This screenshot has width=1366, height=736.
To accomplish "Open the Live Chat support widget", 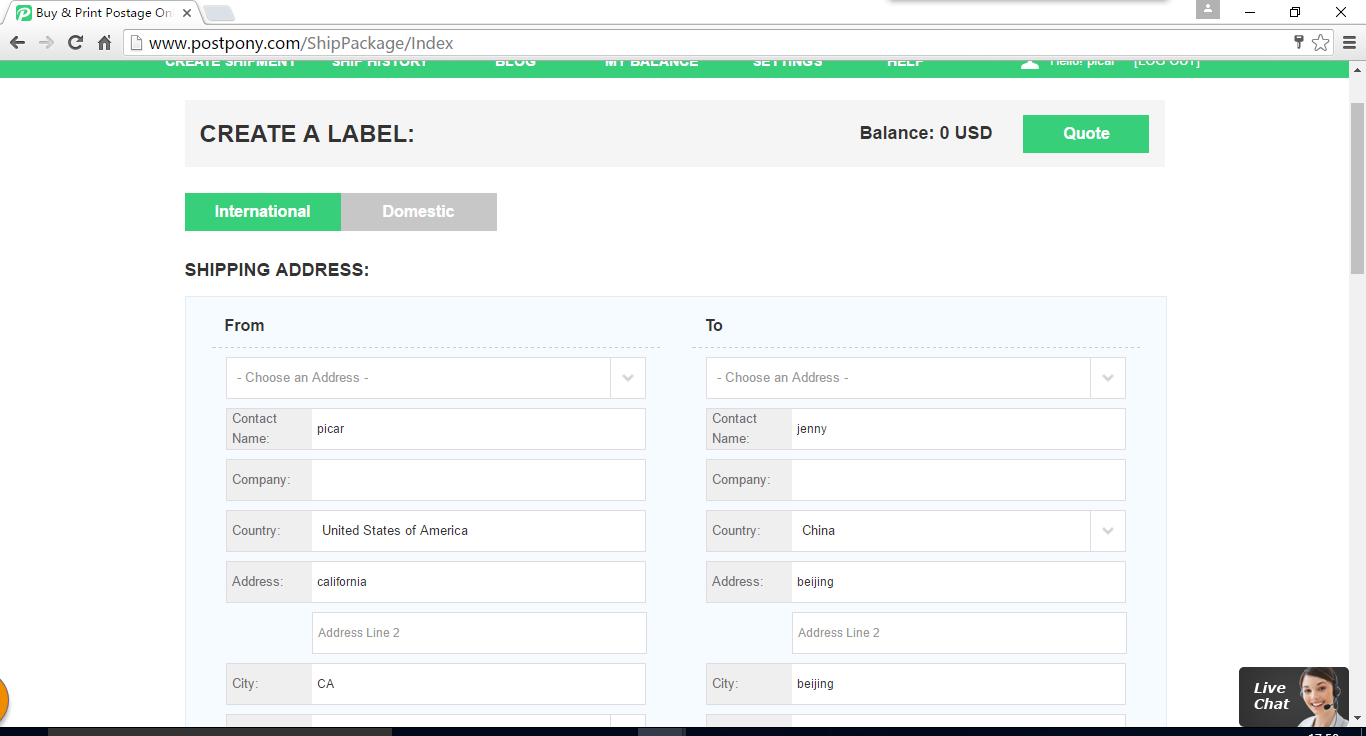I will pyautogui.click(x=1293, y=696).
